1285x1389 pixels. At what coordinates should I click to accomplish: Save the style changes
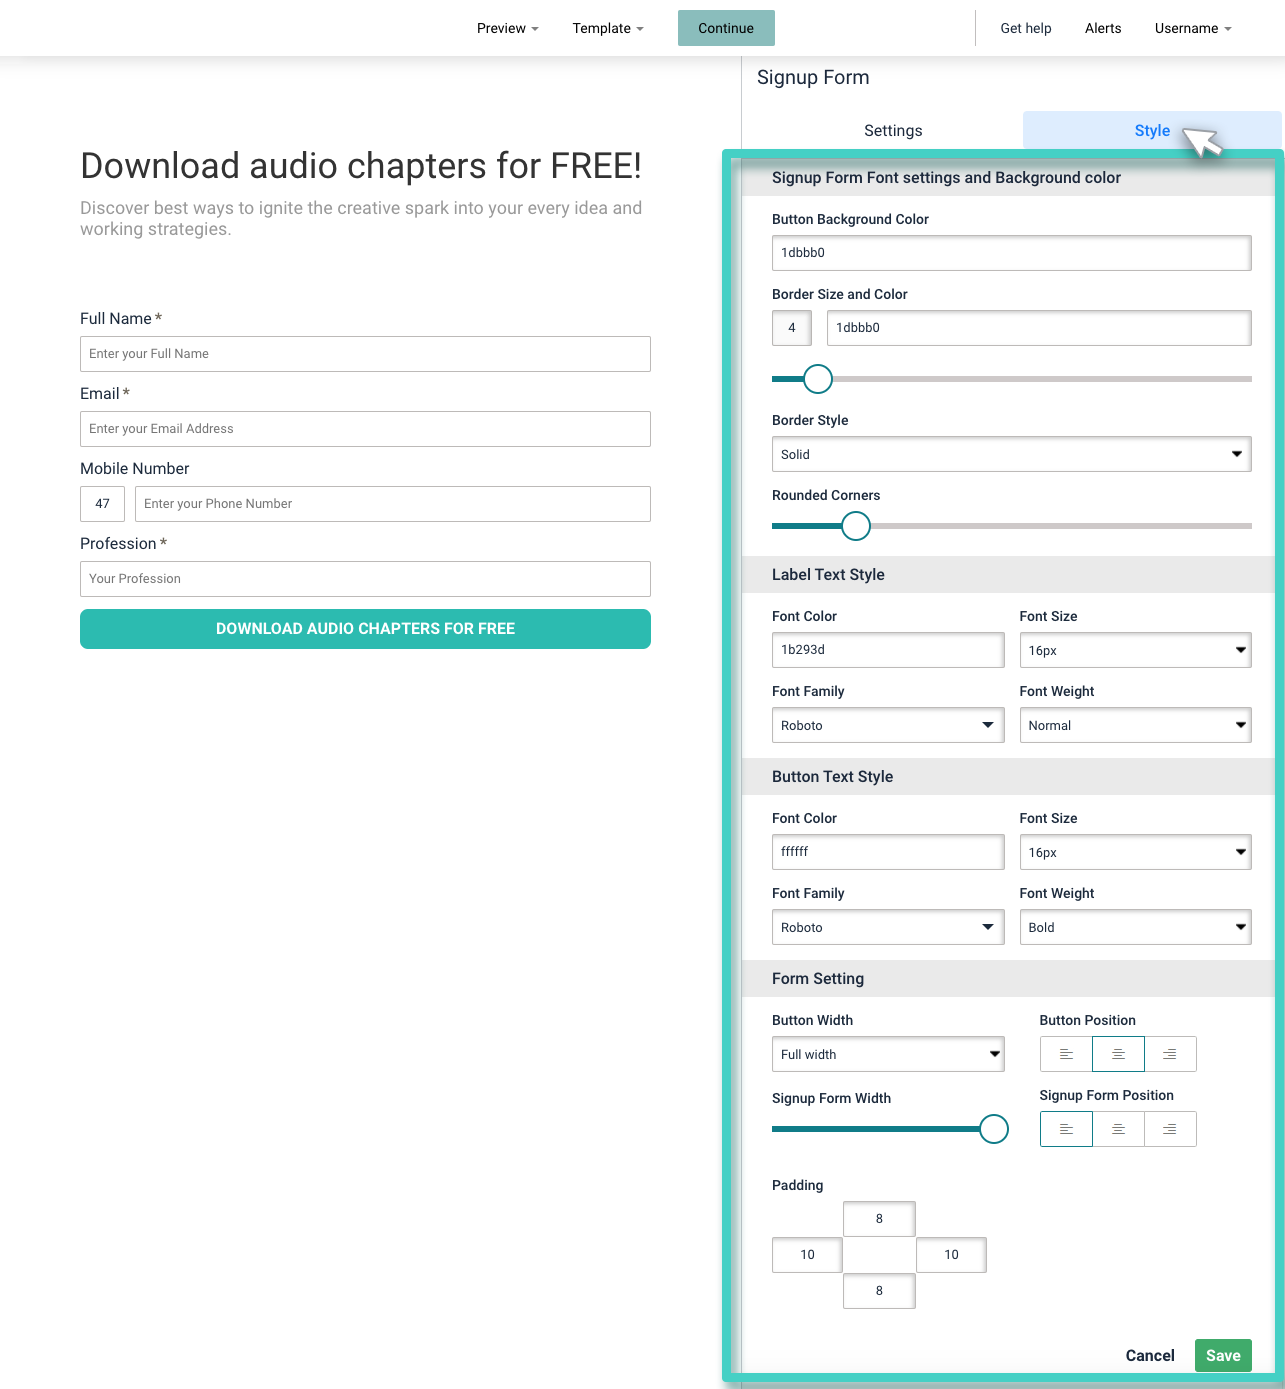pyautogui.click(x=1223, y=1355)
